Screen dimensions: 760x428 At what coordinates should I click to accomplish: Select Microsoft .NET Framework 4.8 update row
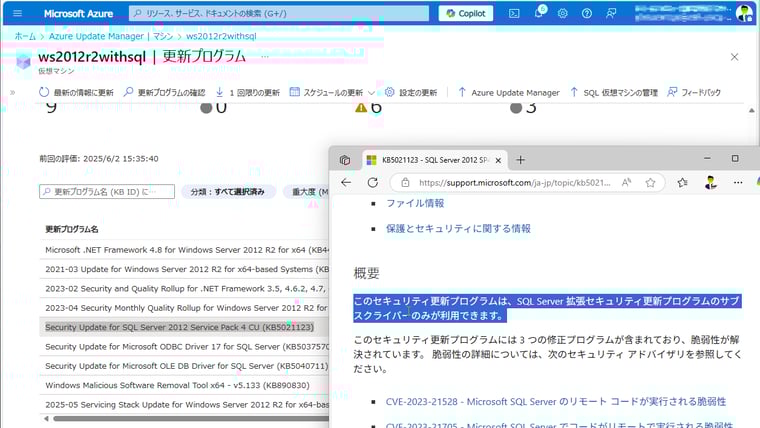click(184, 250)
